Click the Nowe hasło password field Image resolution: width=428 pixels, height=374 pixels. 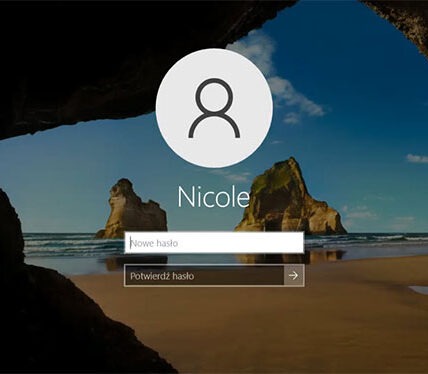click(x=214, y=243)
